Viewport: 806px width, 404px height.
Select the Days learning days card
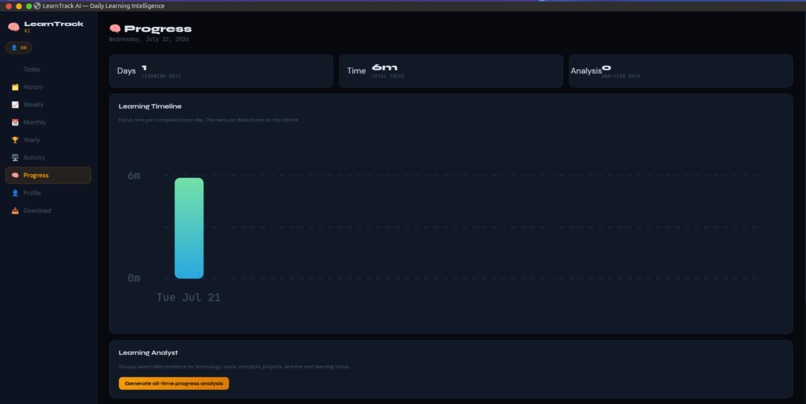[221, 71]
